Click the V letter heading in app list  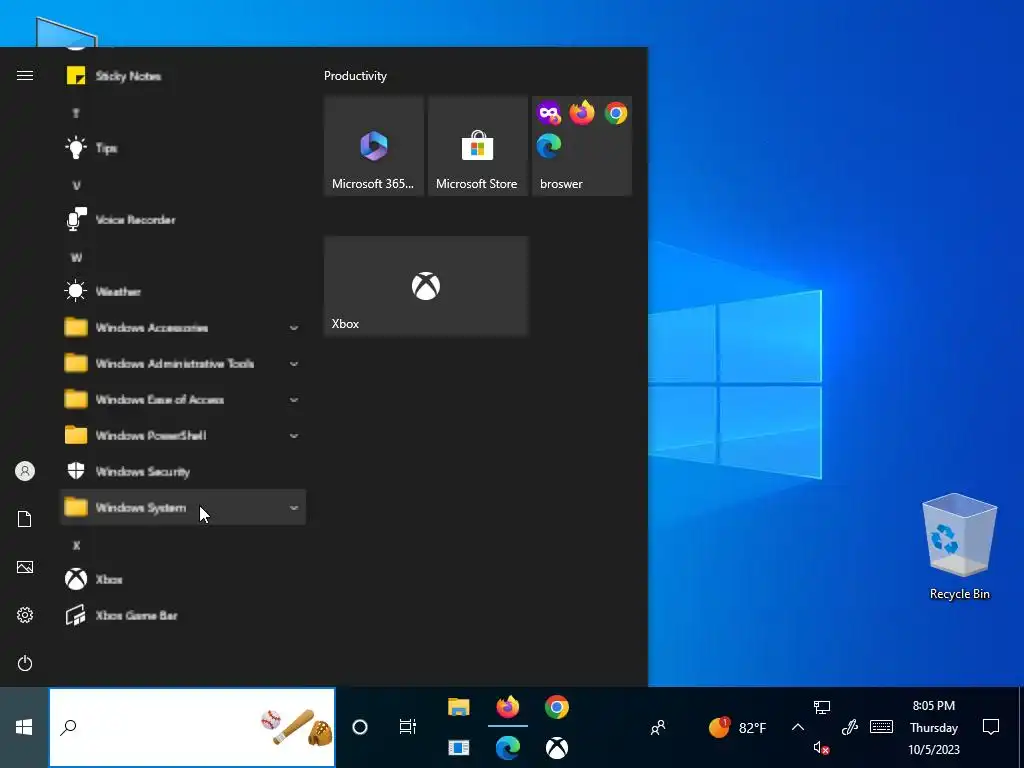click(x=76, y=185)
